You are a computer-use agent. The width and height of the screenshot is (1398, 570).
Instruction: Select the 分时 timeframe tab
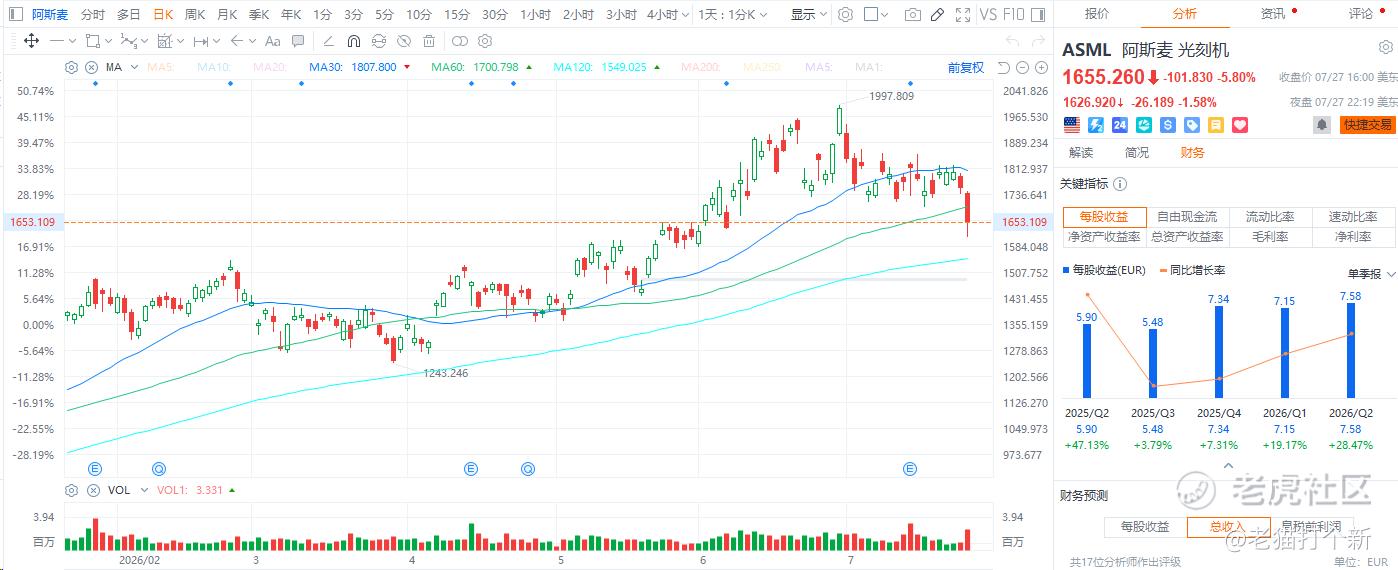coord(92,15)
